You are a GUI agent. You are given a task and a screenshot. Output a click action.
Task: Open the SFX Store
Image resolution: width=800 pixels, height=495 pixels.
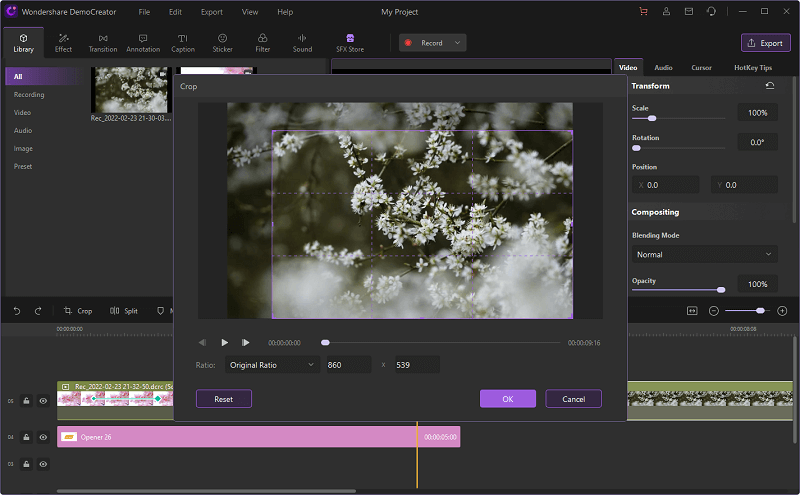[350, 42]
